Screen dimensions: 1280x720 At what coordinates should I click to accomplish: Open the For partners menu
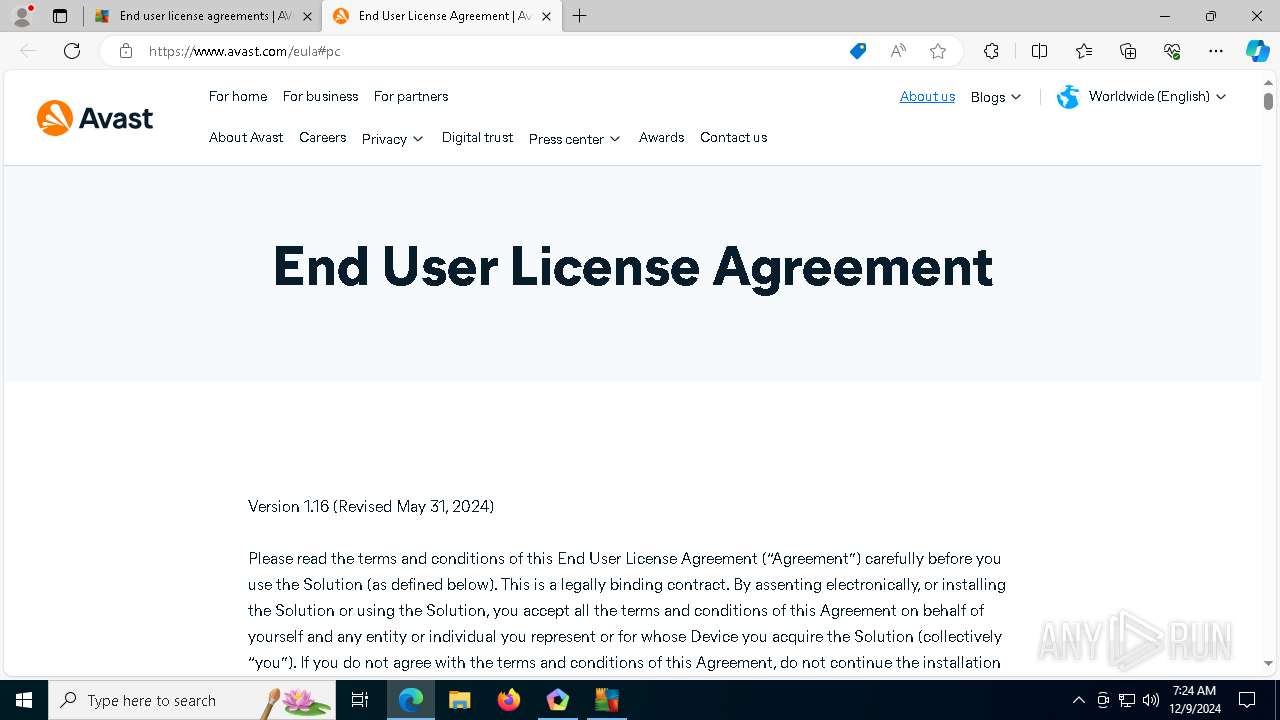pyautogui.click(x=411, y=96)
